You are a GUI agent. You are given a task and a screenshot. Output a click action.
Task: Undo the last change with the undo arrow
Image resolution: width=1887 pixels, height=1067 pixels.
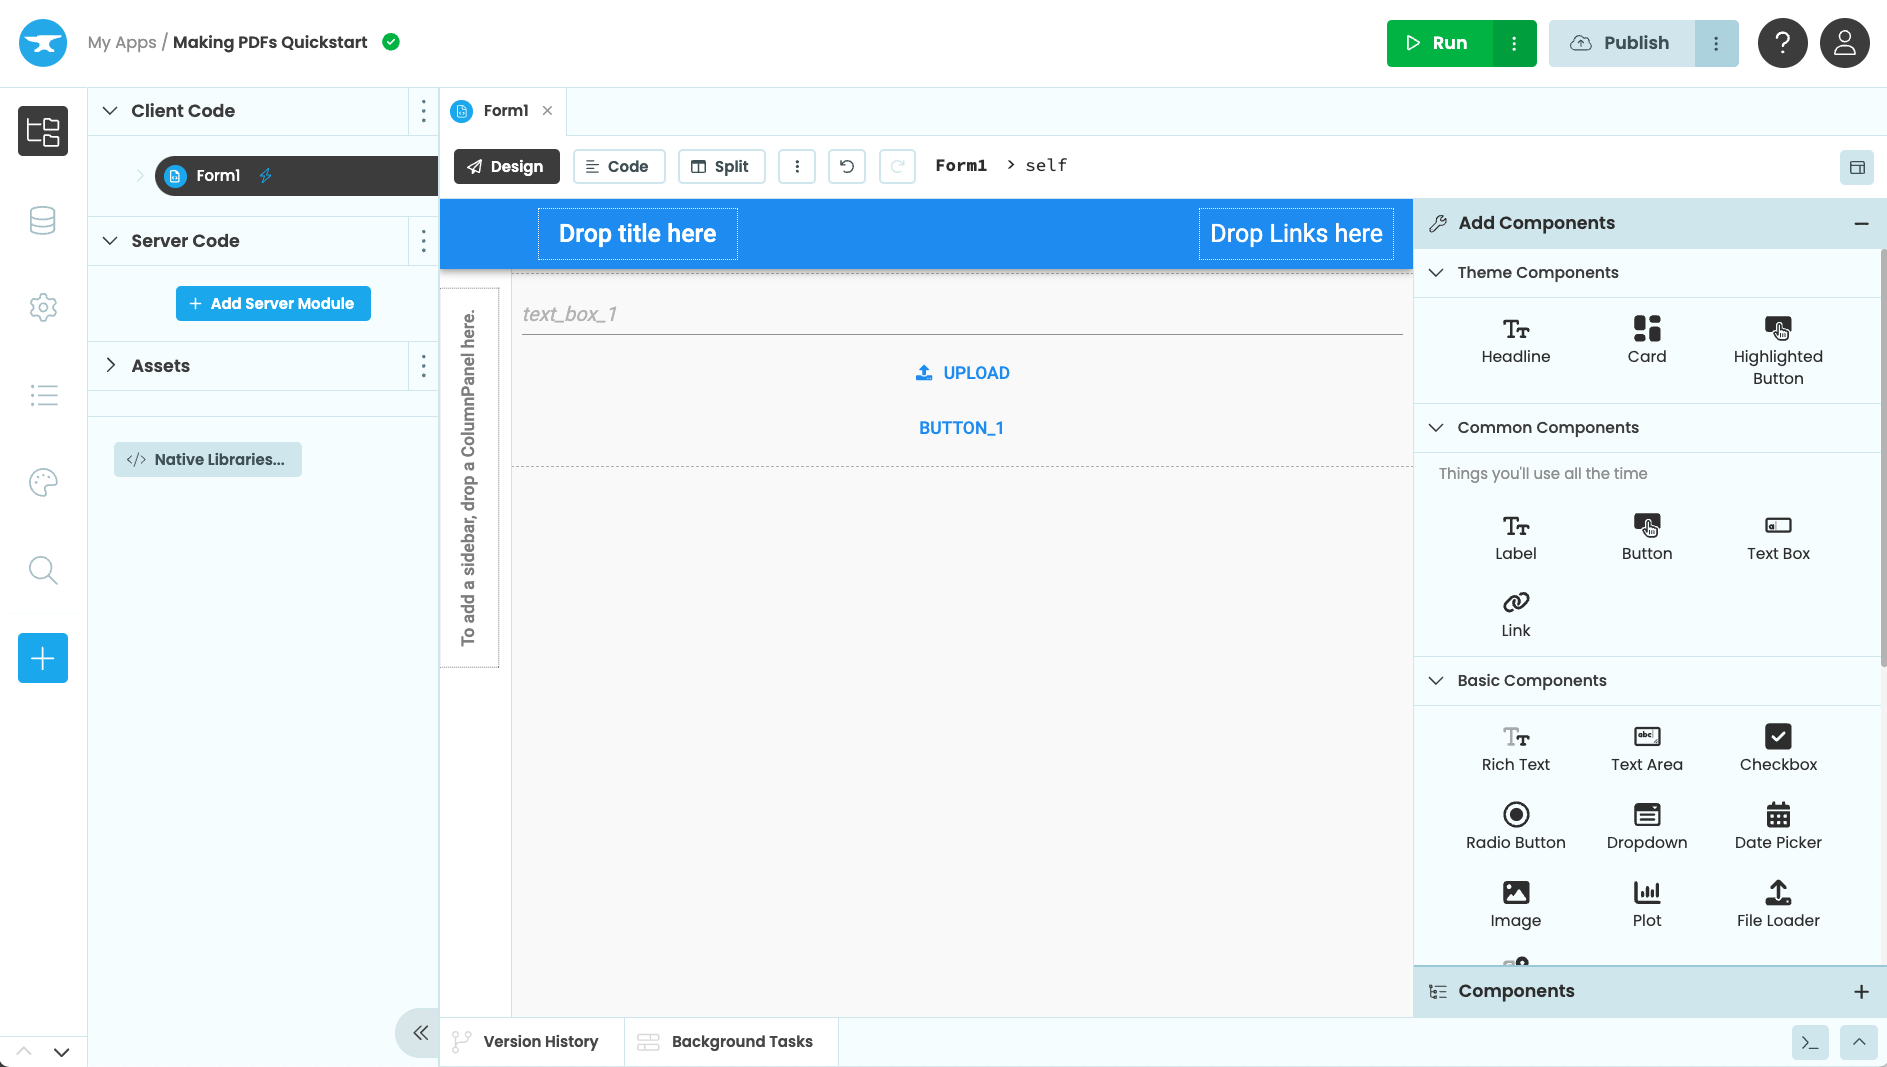pyautogui.click(x=846, y=166)
